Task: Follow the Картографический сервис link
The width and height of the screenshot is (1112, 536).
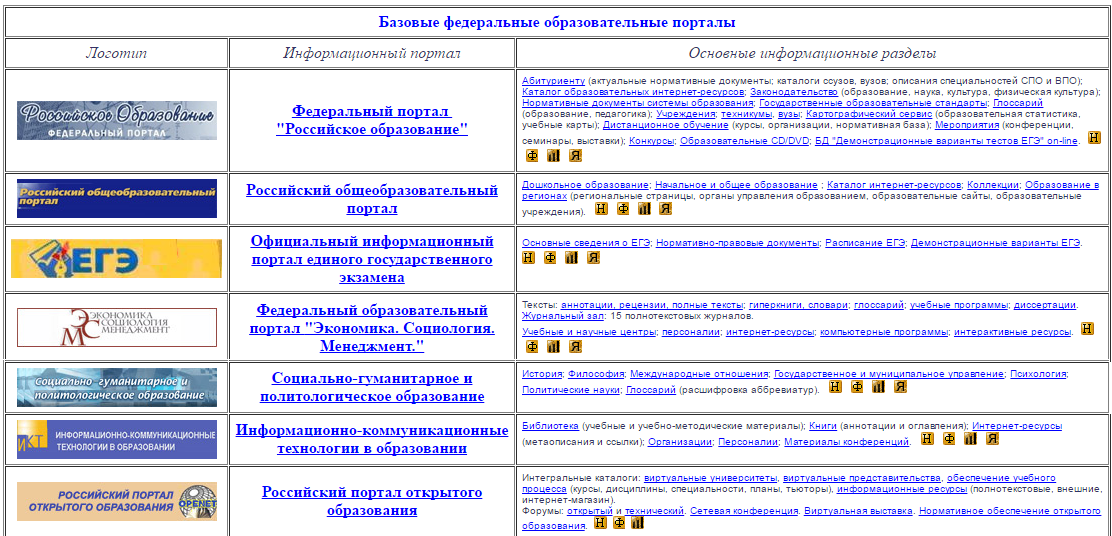Action: click(869, 113)
